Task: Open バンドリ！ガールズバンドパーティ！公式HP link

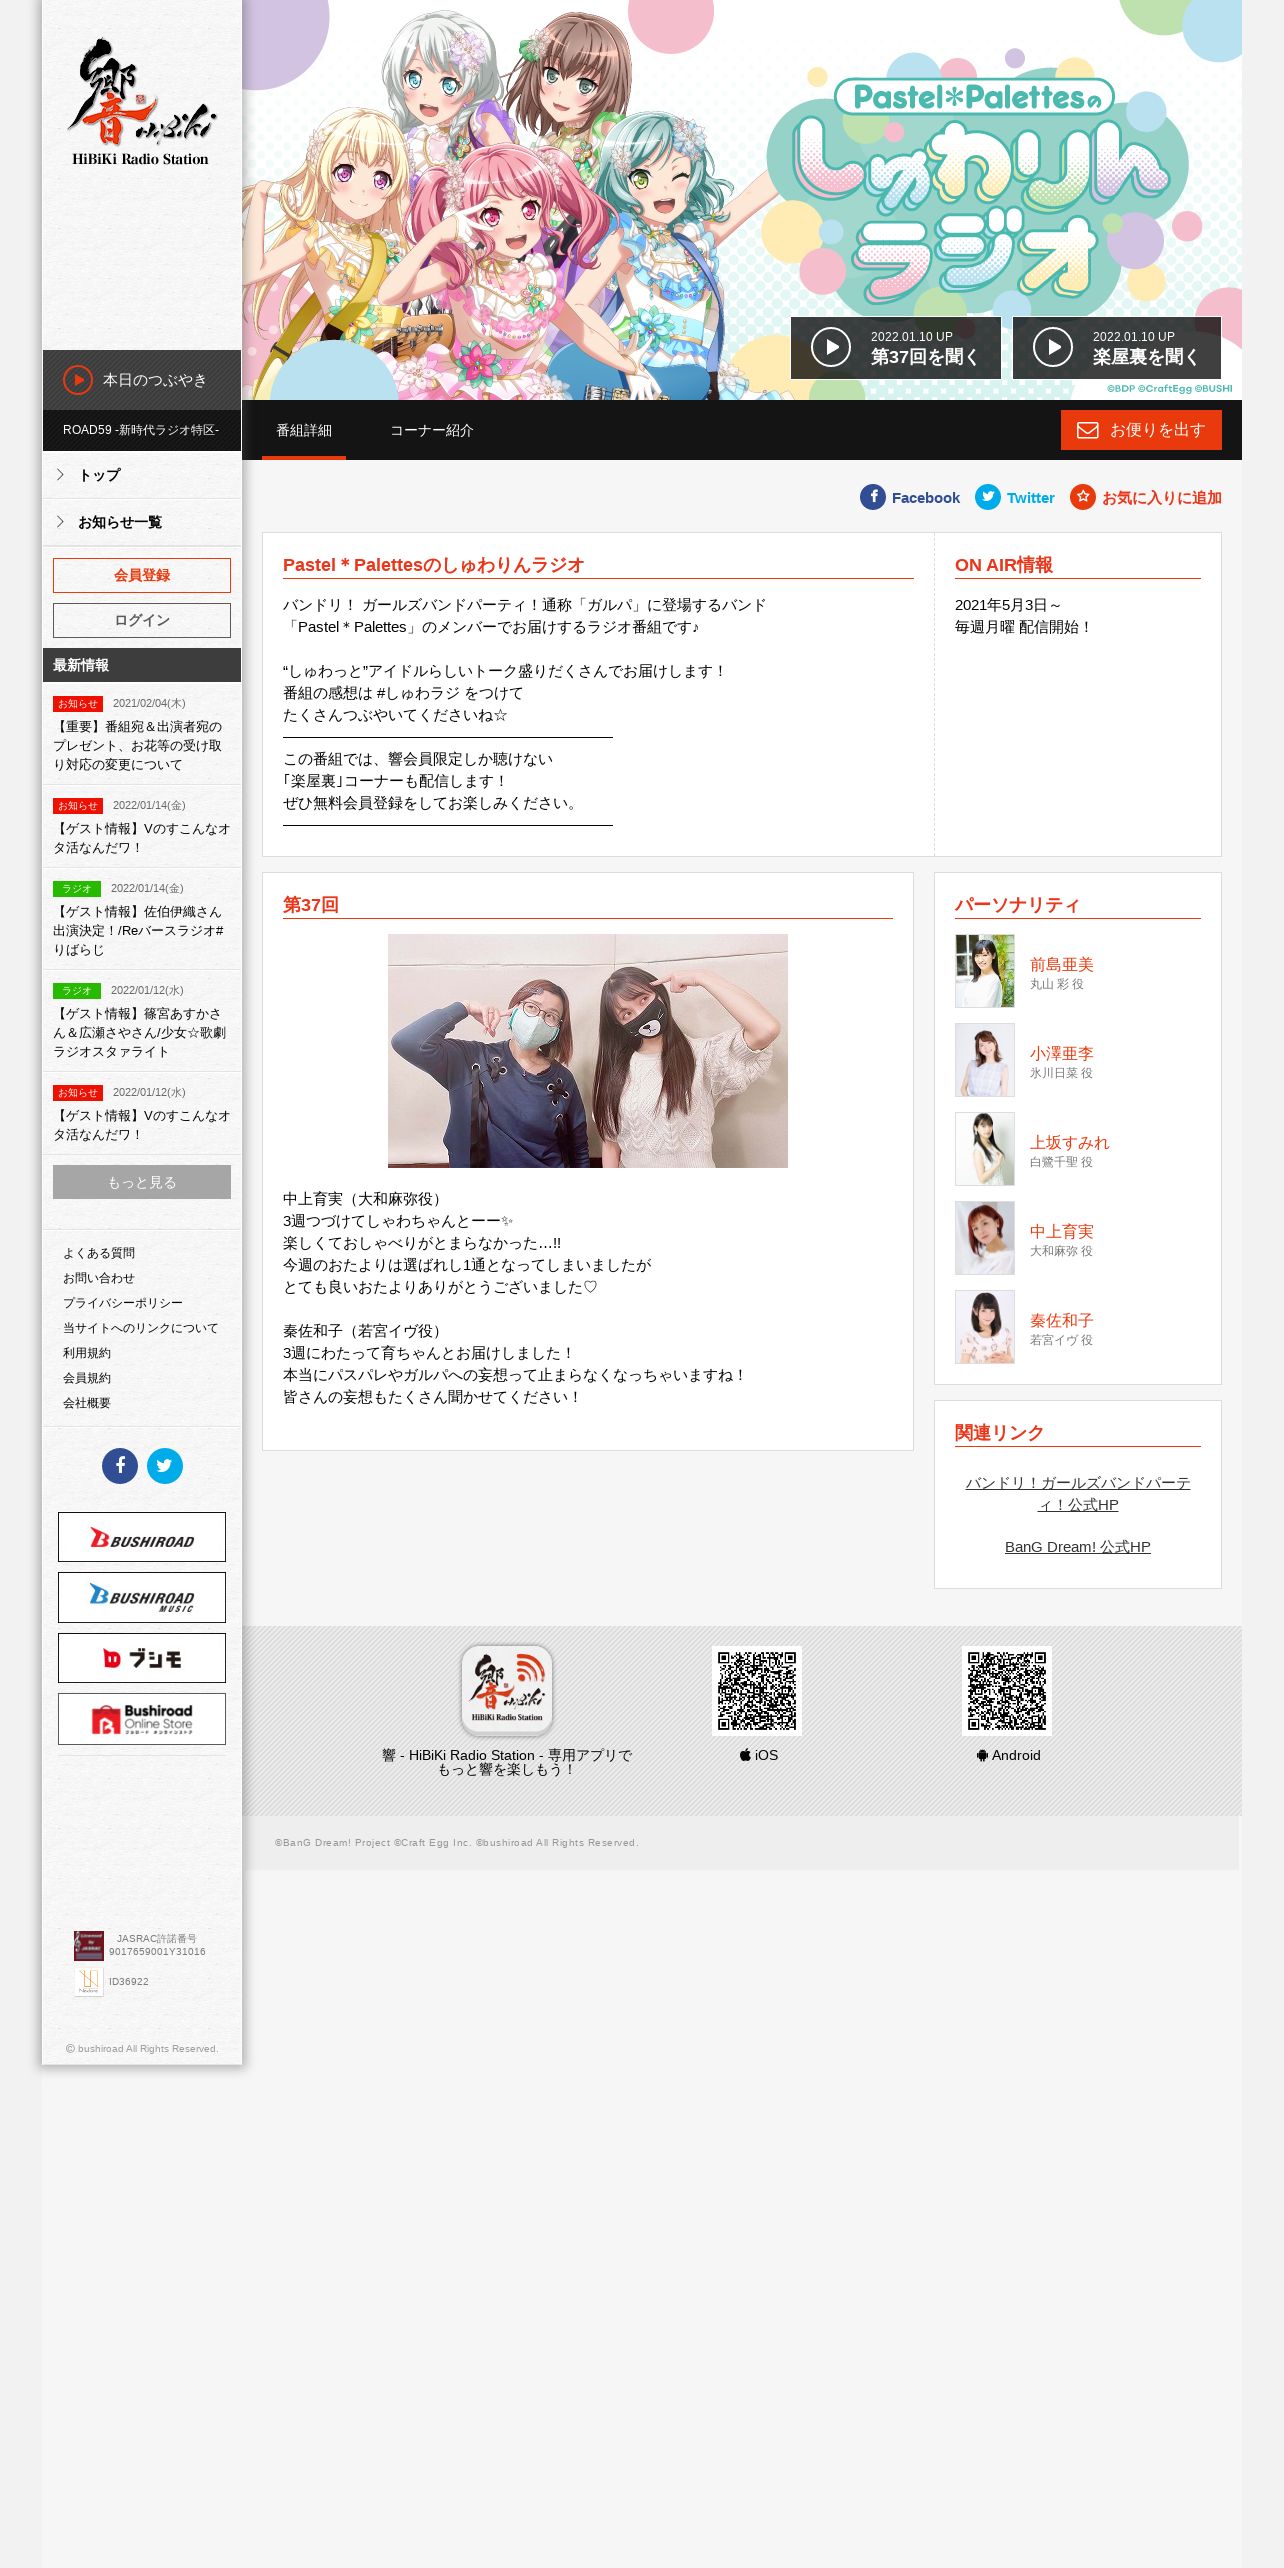Action: [x=1078, y=1494]
